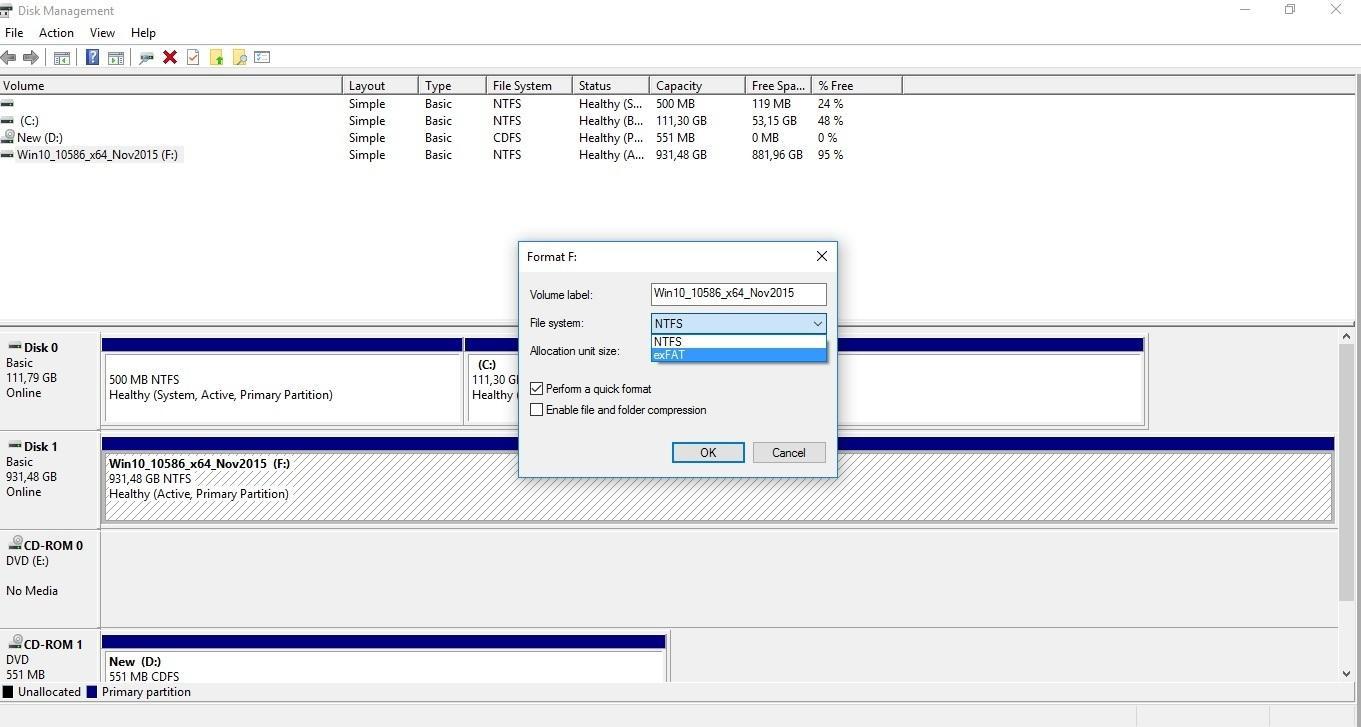
Task: Uncheck Perform a quick format
Action: click(537, 388)
